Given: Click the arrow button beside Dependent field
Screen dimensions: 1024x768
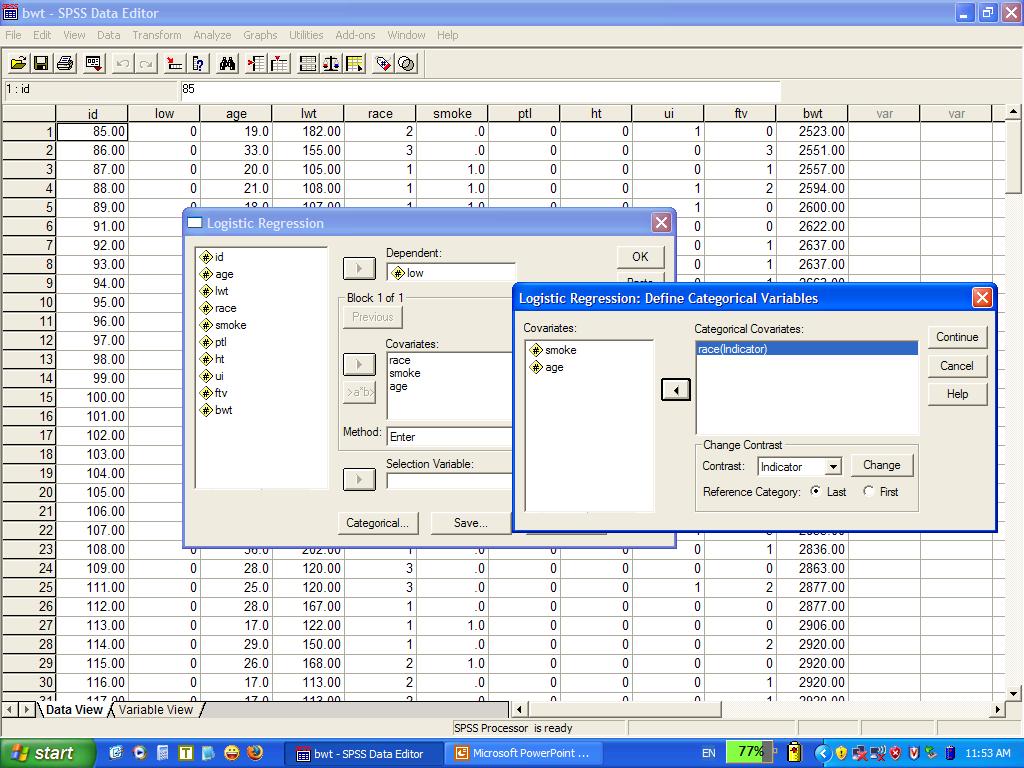Looking at the screenshot, I should [x=359, y=268].
